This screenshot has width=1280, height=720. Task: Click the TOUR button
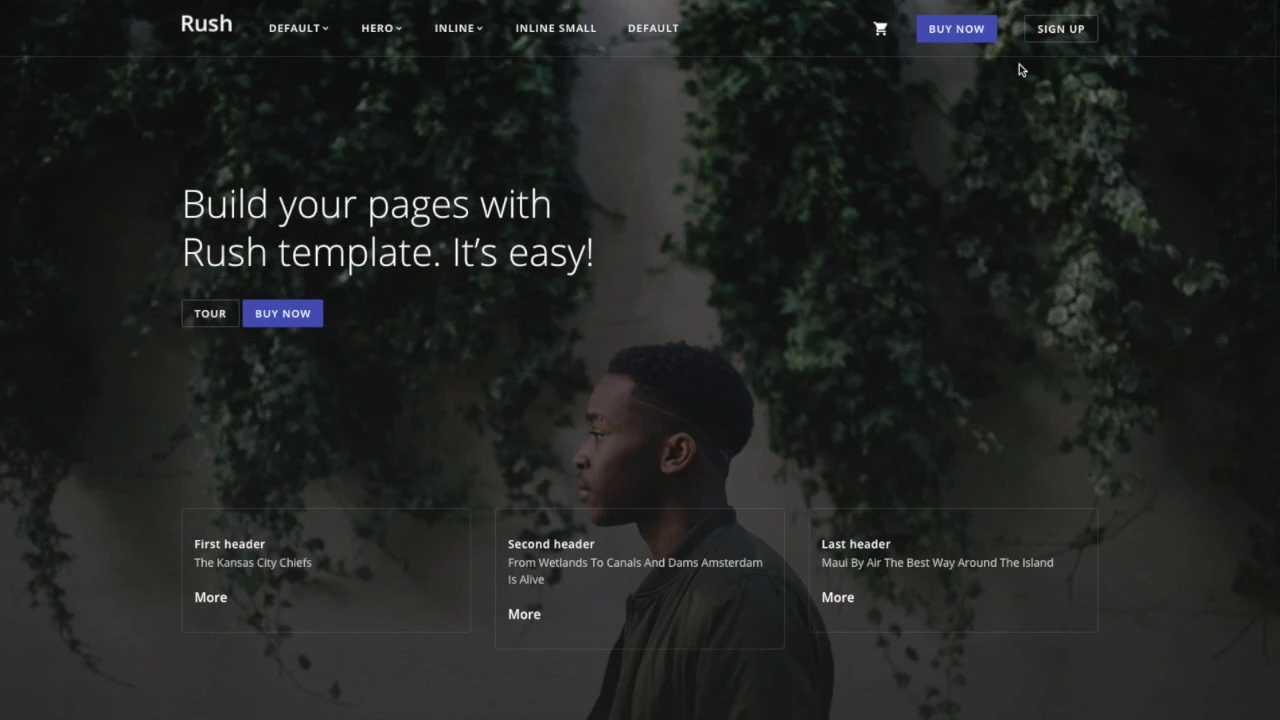click(210, 313)
